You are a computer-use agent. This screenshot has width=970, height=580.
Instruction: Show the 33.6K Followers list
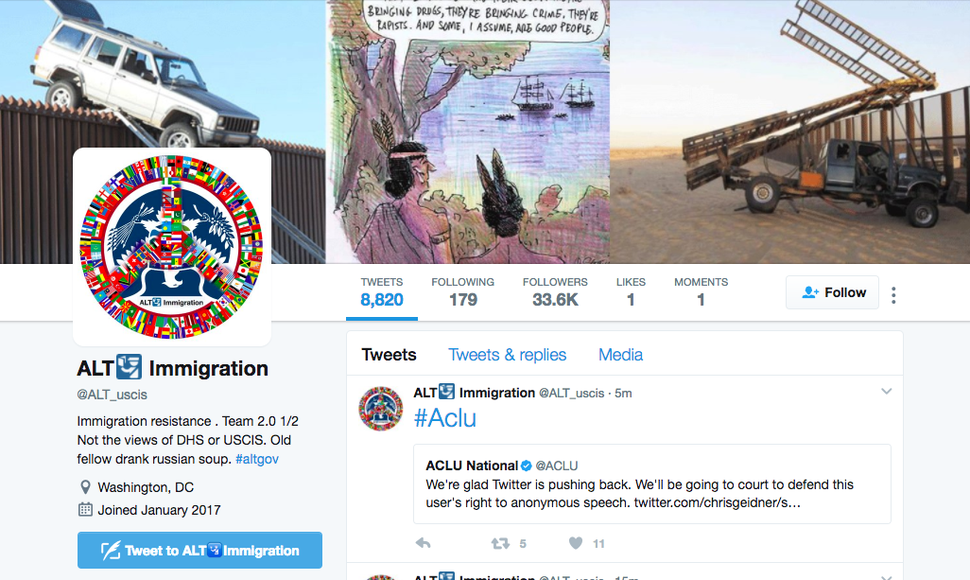555,292
